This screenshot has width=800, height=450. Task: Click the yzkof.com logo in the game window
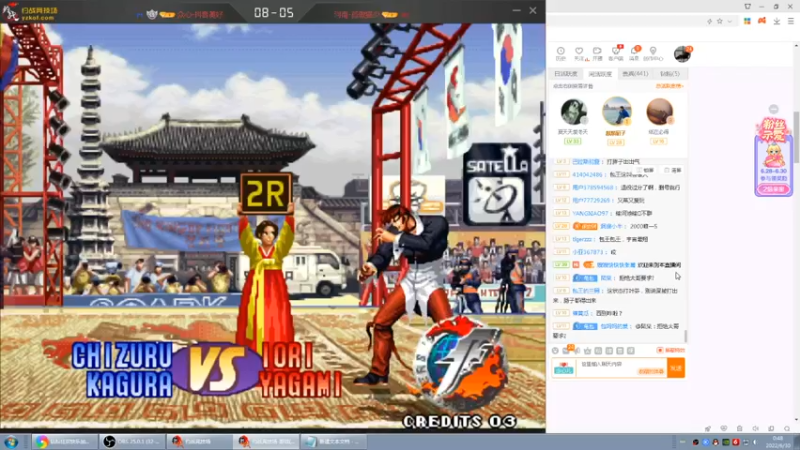[x=31, y=13]
